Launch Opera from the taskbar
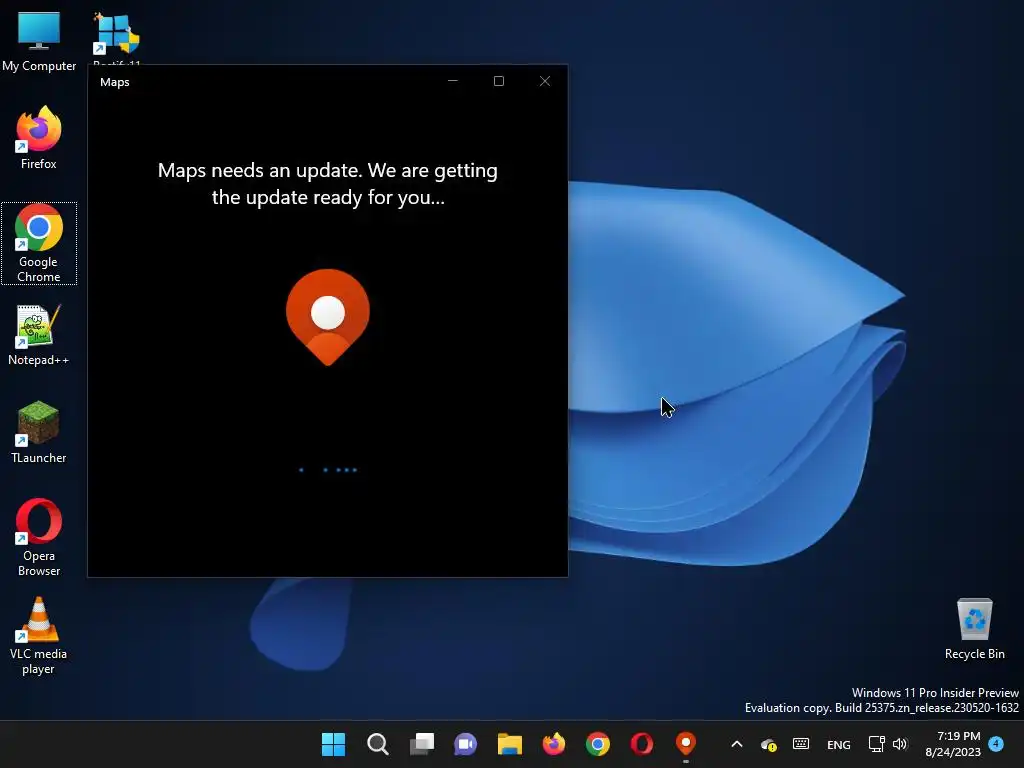This screenshot has width=1024, height=768. pos(641,744)
